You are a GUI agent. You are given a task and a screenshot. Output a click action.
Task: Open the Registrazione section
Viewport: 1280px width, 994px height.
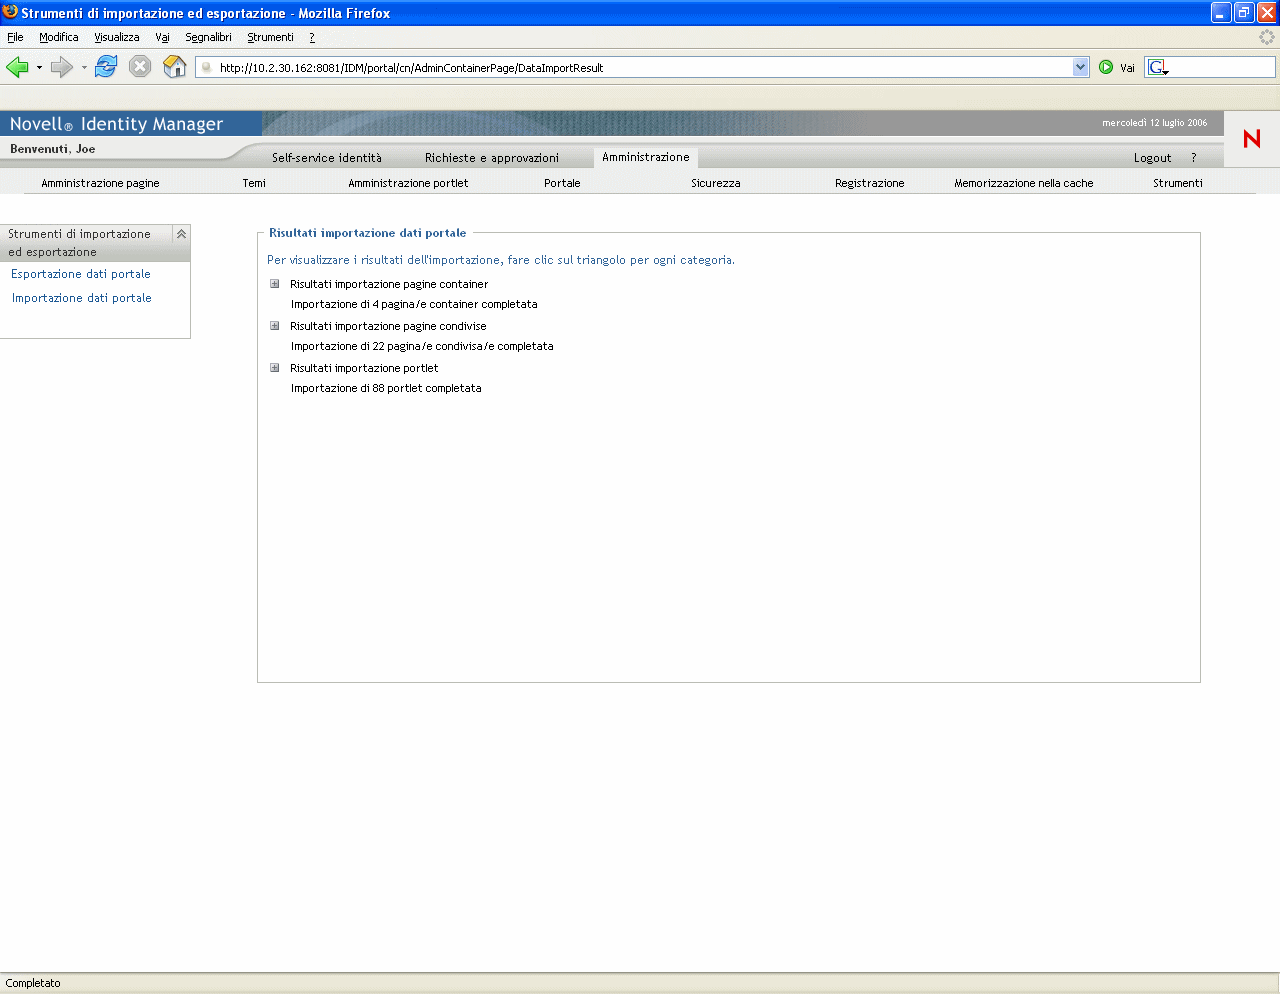[x=870, y=183]
